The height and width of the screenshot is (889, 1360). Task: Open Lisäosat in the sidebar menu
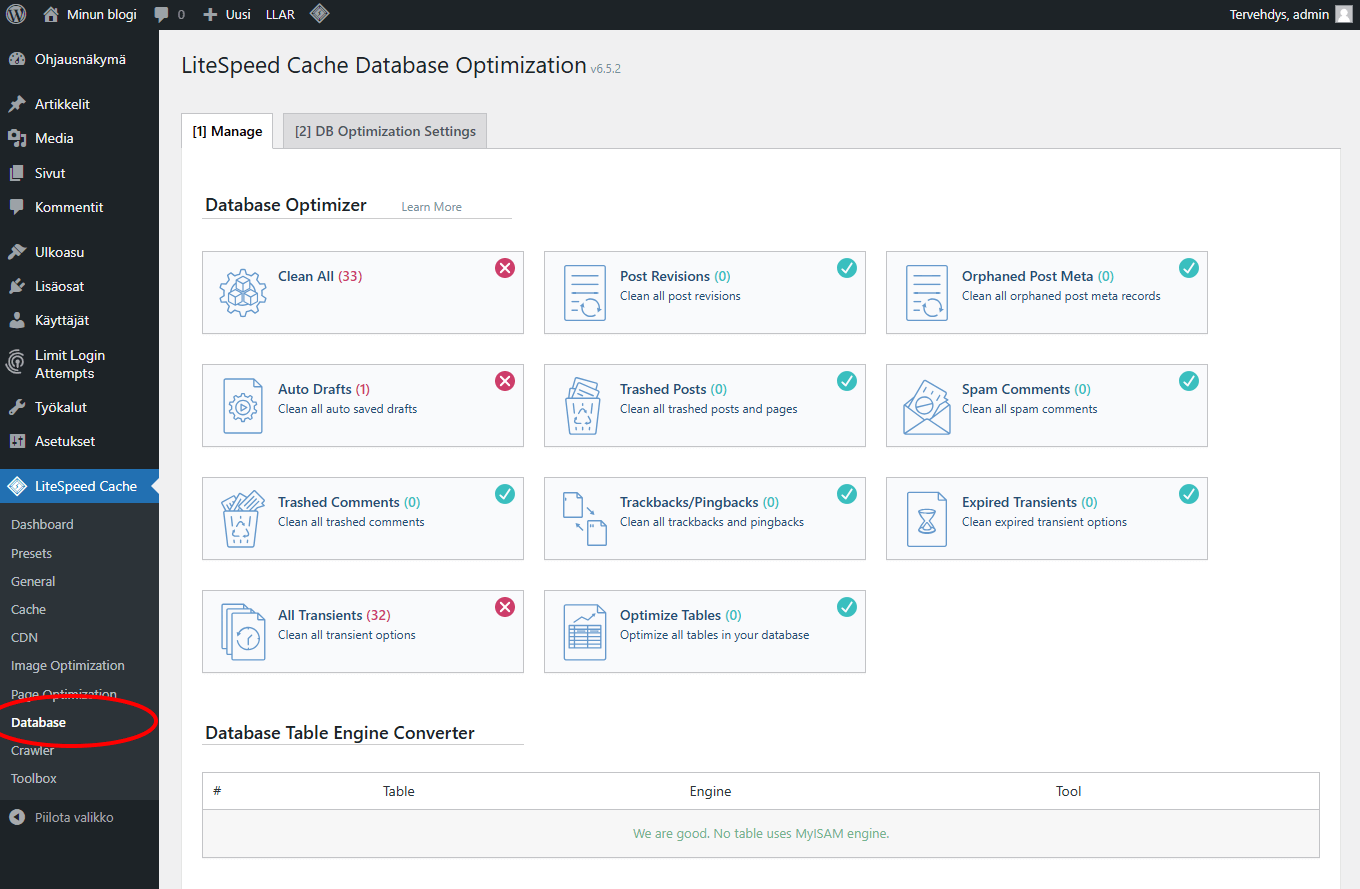(79, 286)
